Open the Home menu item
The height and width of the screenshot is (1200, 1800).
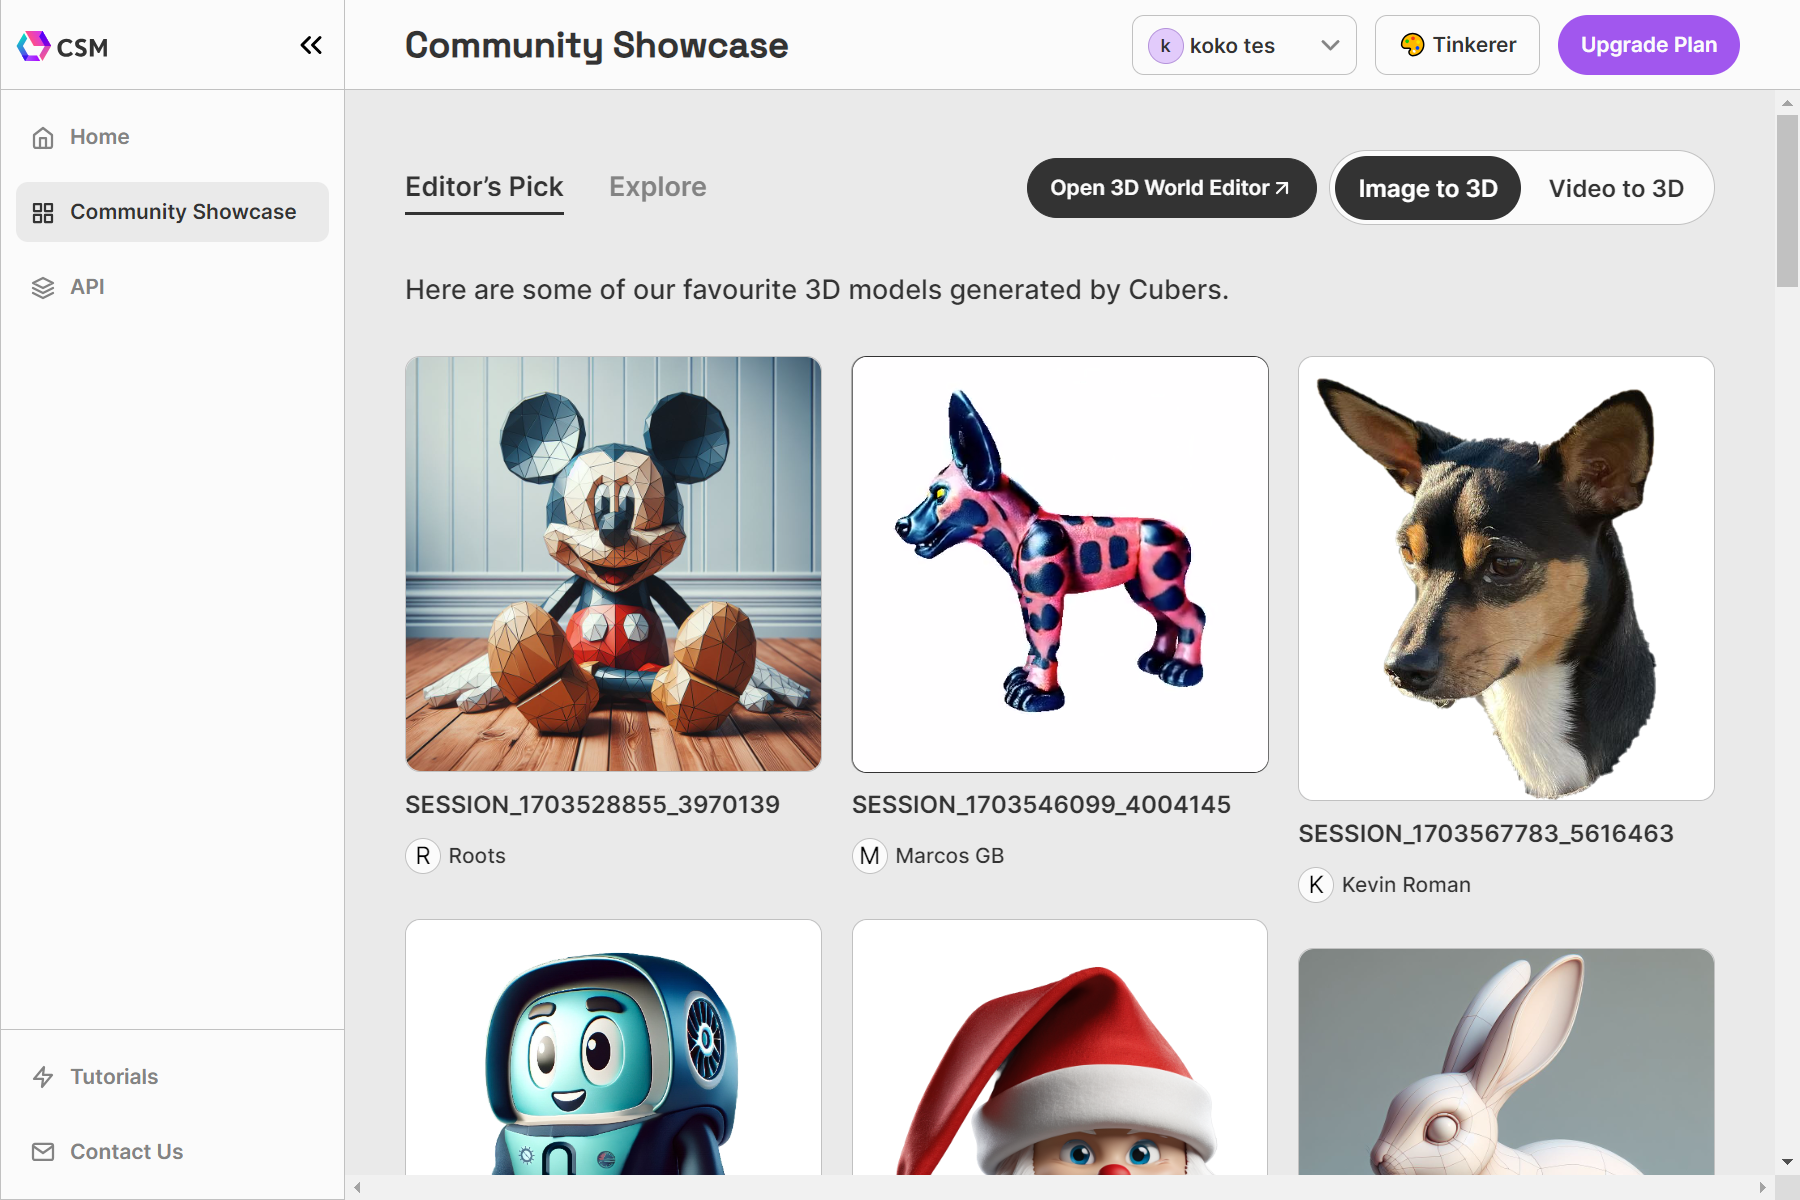(x=172, y=137)
